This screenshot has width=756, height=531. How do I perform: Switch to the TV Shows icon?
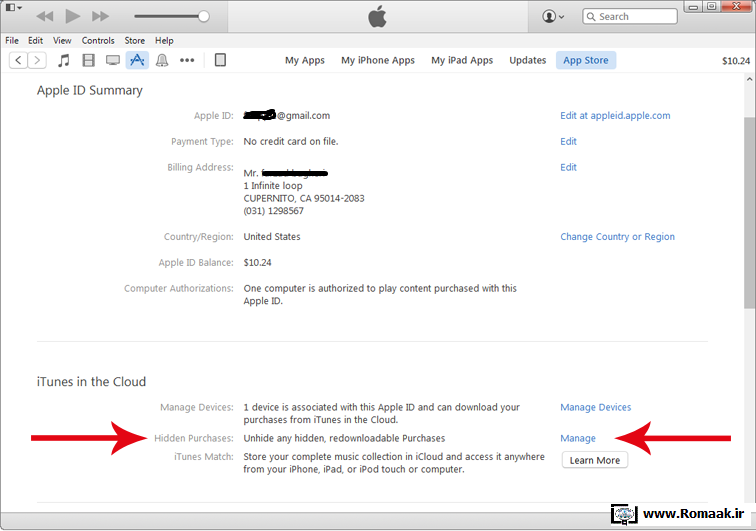pyautogui.click(x=113, y=60)
